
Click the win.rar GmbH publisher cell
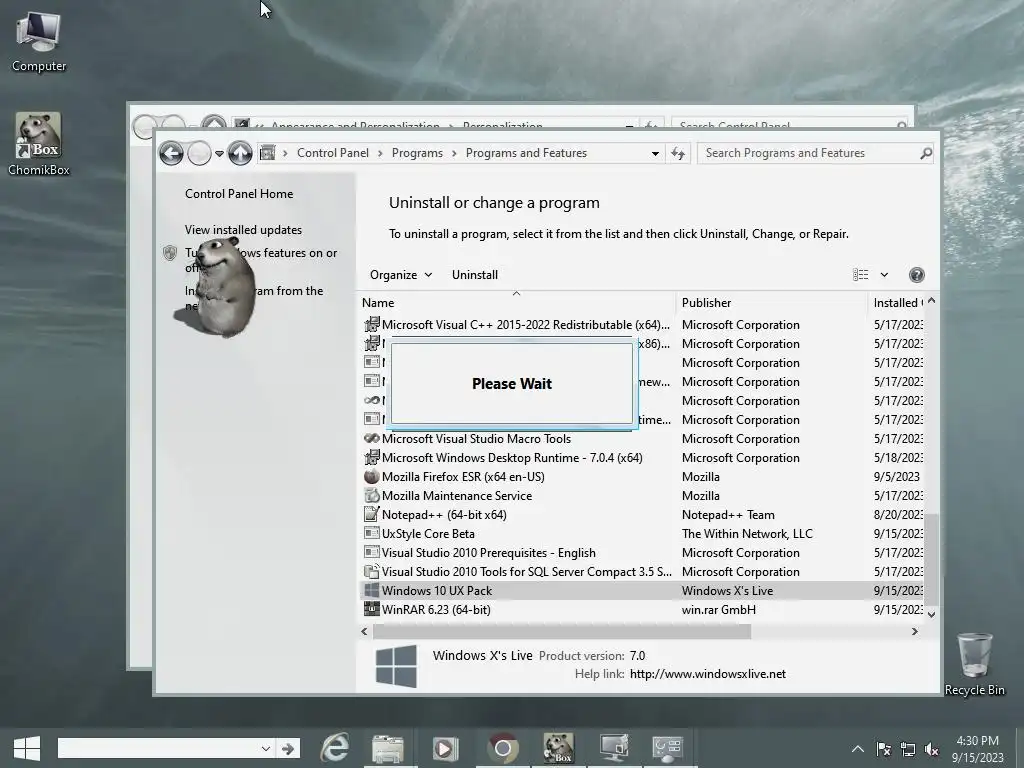tap(718, 609)
